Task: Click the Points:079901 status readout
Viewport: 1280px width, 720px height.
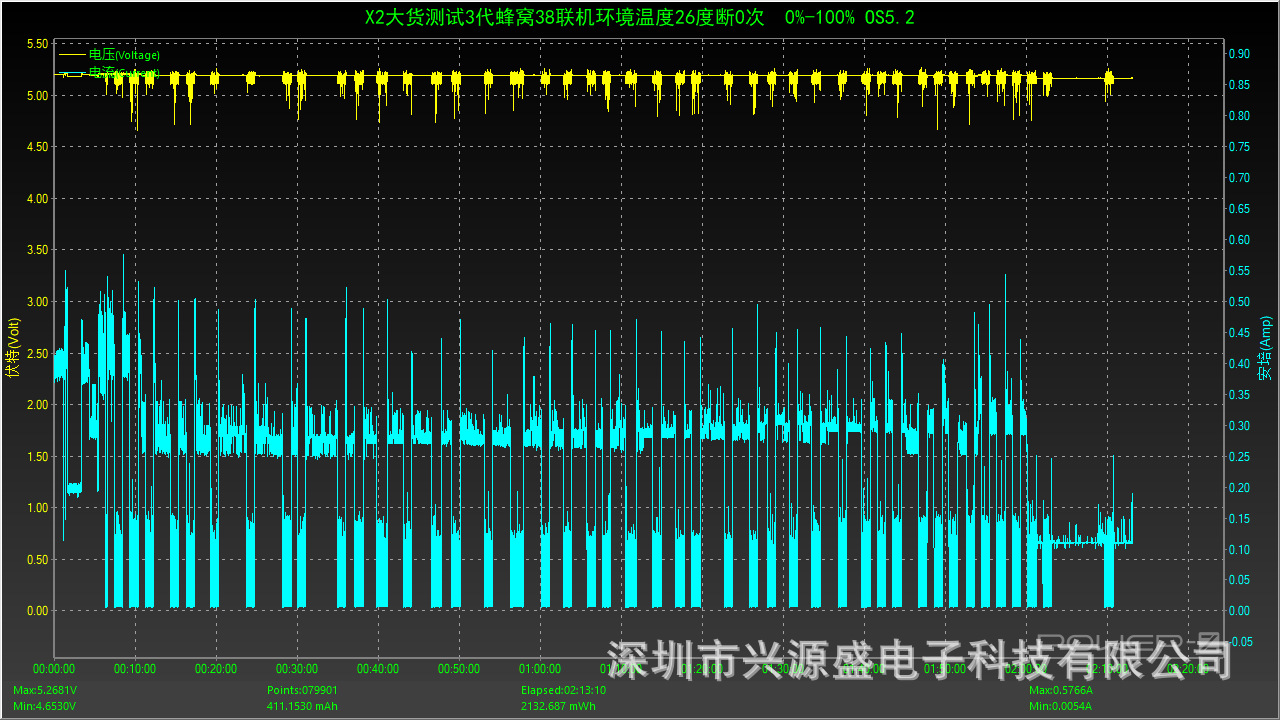Action: (301, 691)
